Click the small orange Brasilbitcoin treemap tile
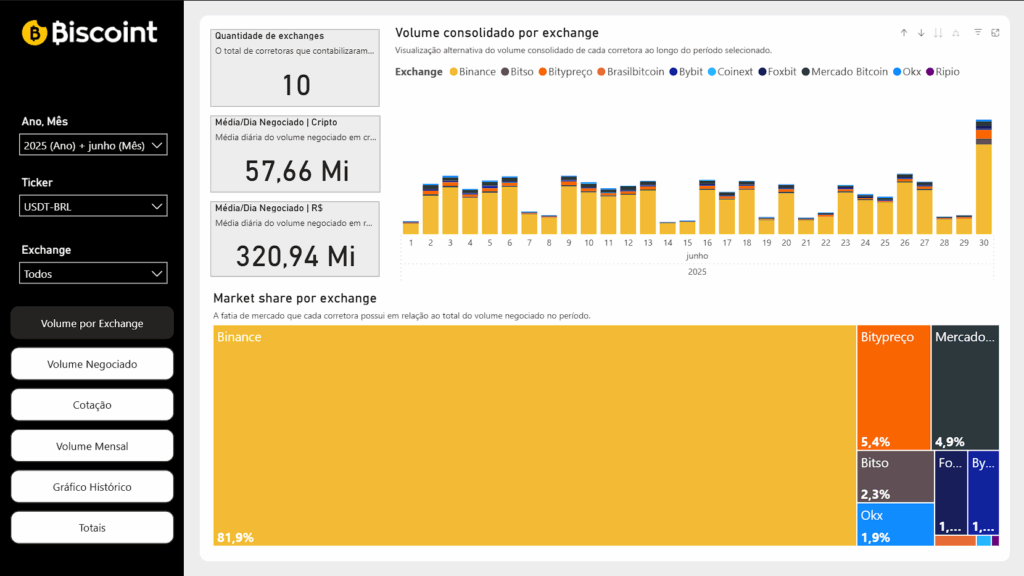1024x576 pixels. 955,541
